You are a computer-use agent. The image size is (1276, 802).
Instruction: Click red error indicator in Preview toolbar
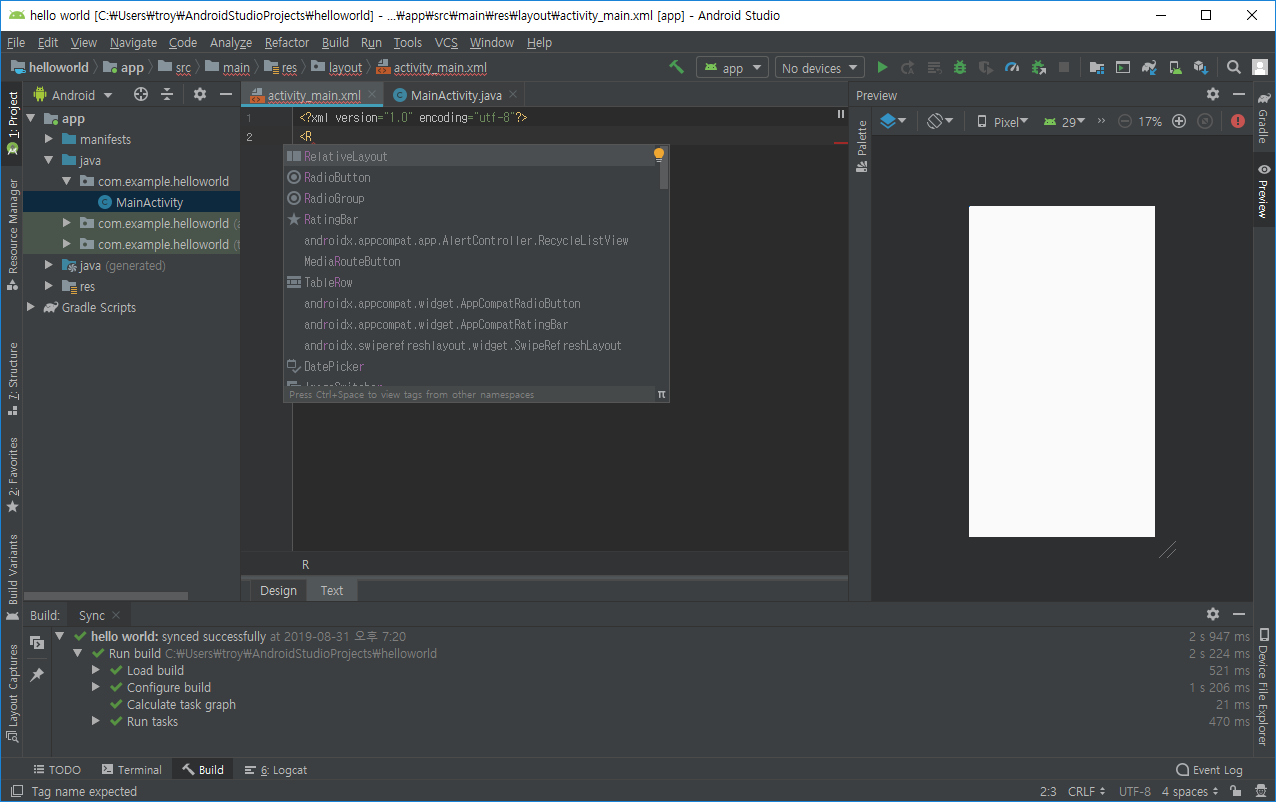tap(1238, 121)
